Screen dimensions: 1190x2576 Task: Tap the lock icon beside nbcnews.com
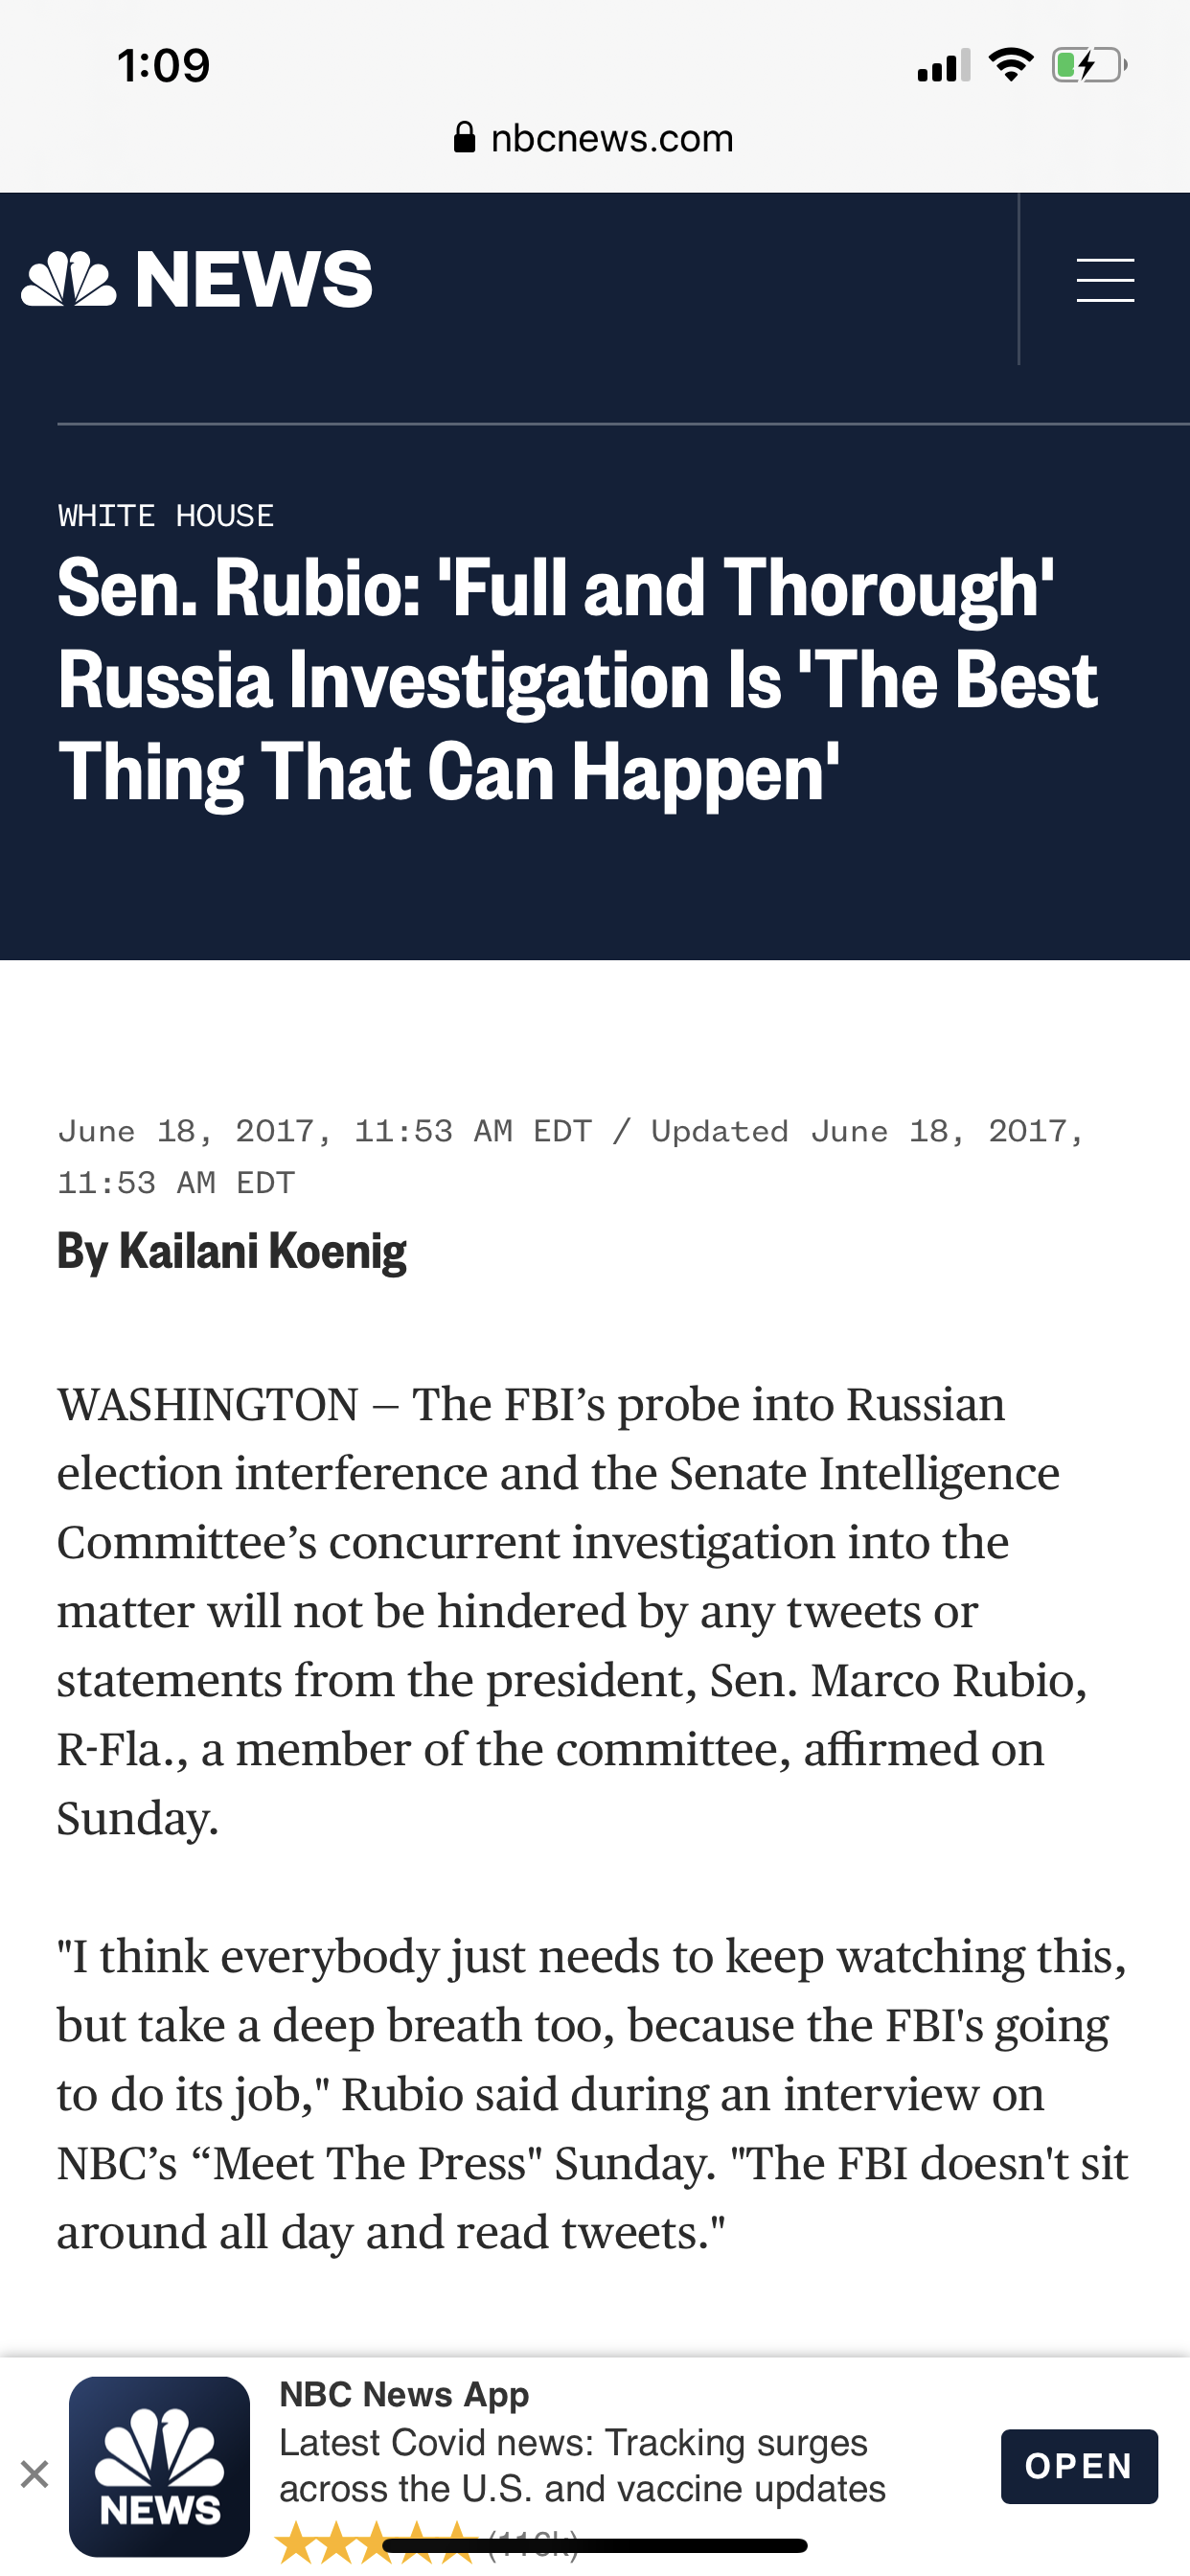tap(464, 138)
